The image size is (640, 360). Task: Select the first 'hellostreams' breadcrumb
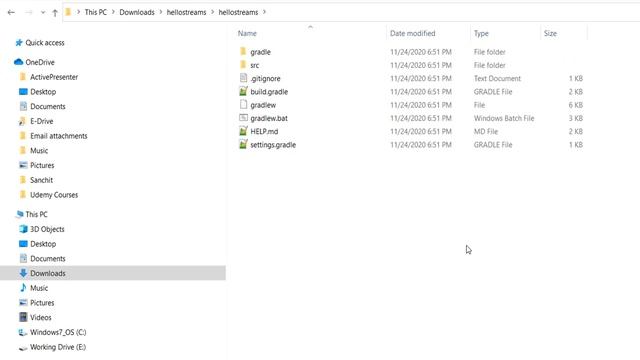click(x=186, y=12)
